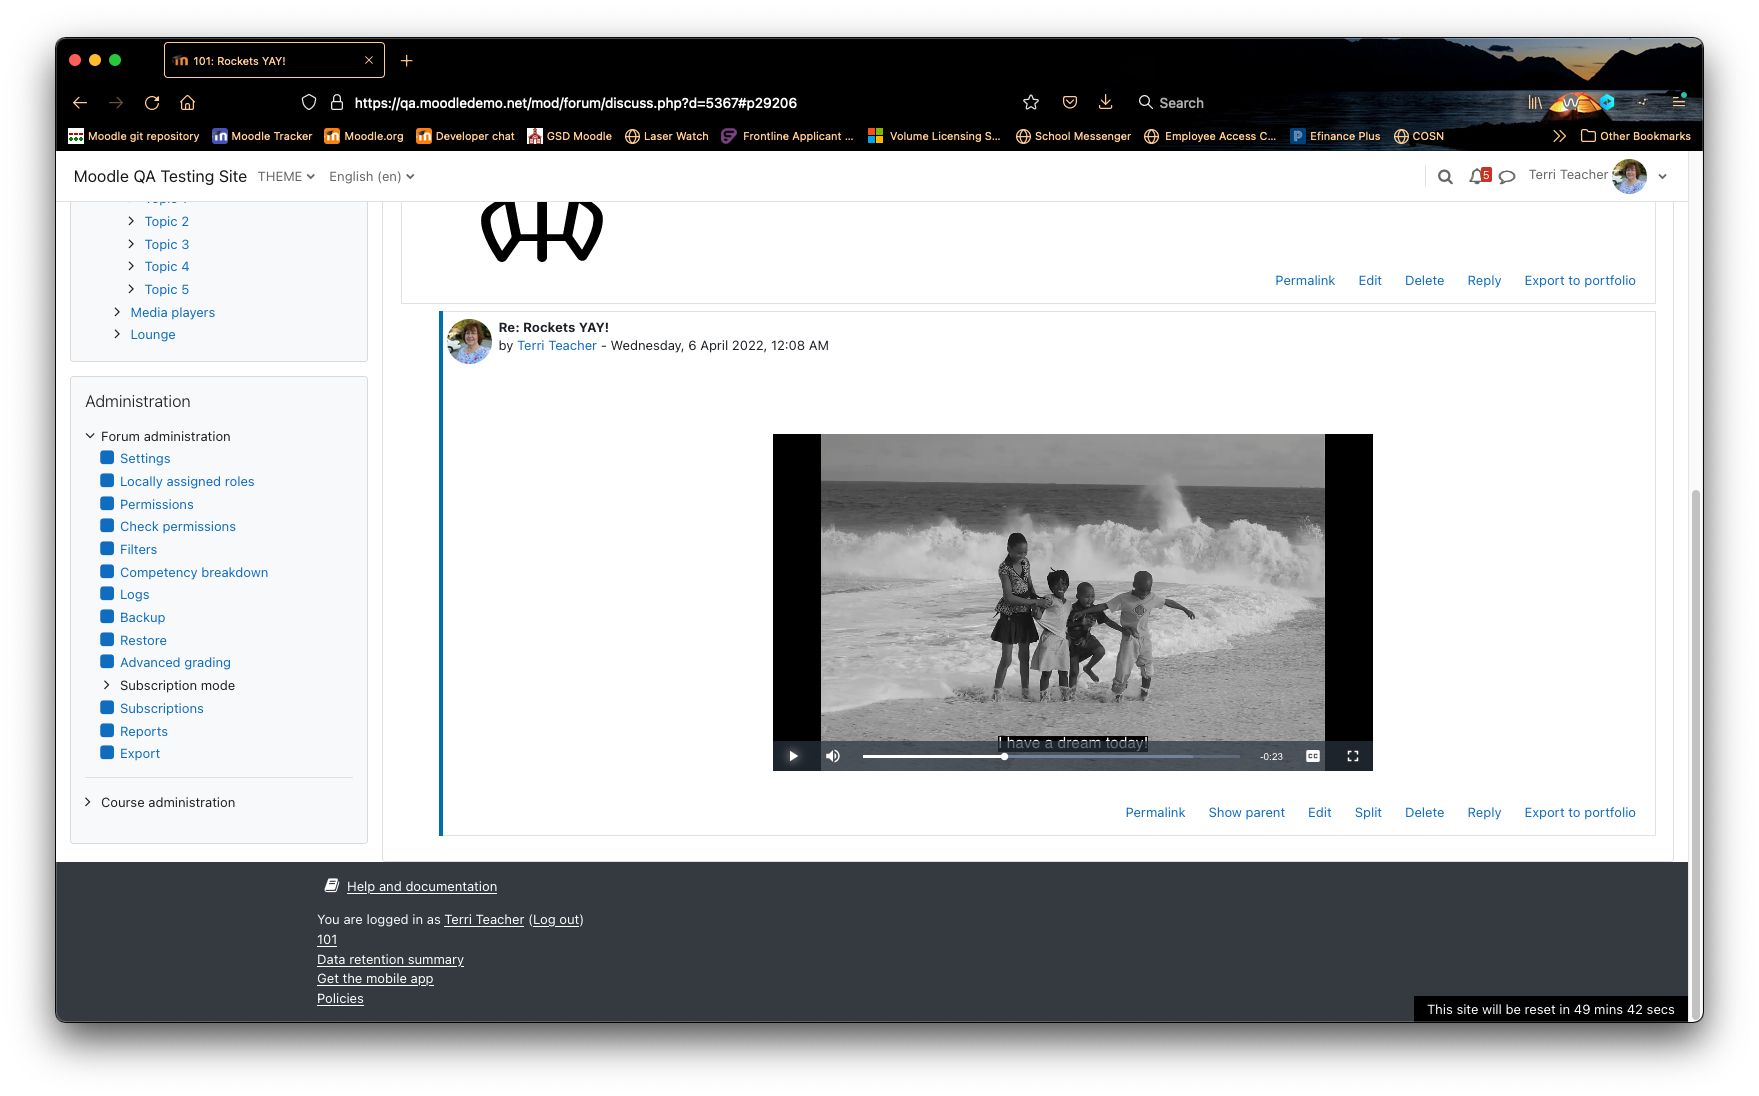Open forum Settings link
This screenshot has height=1096, width=1759.
pos(145,458)
